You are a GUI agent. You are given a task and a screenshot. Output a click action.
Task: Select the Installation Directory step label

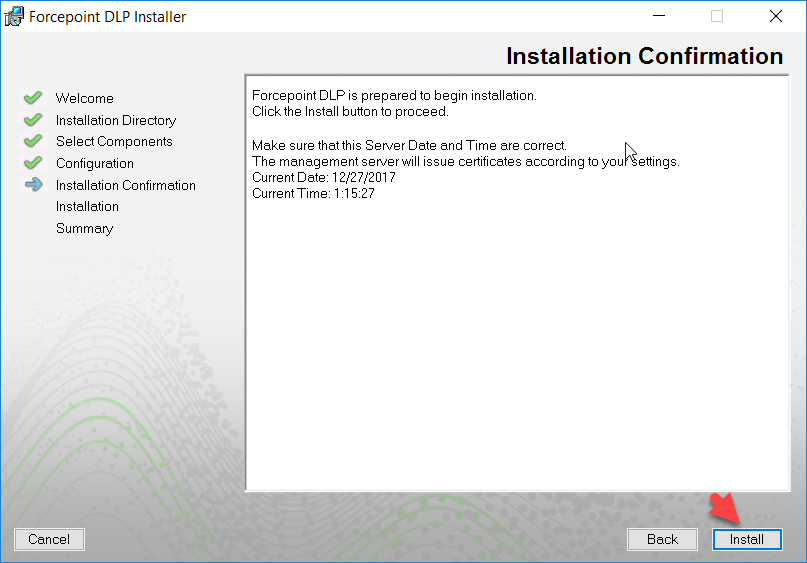pos(116,120)
